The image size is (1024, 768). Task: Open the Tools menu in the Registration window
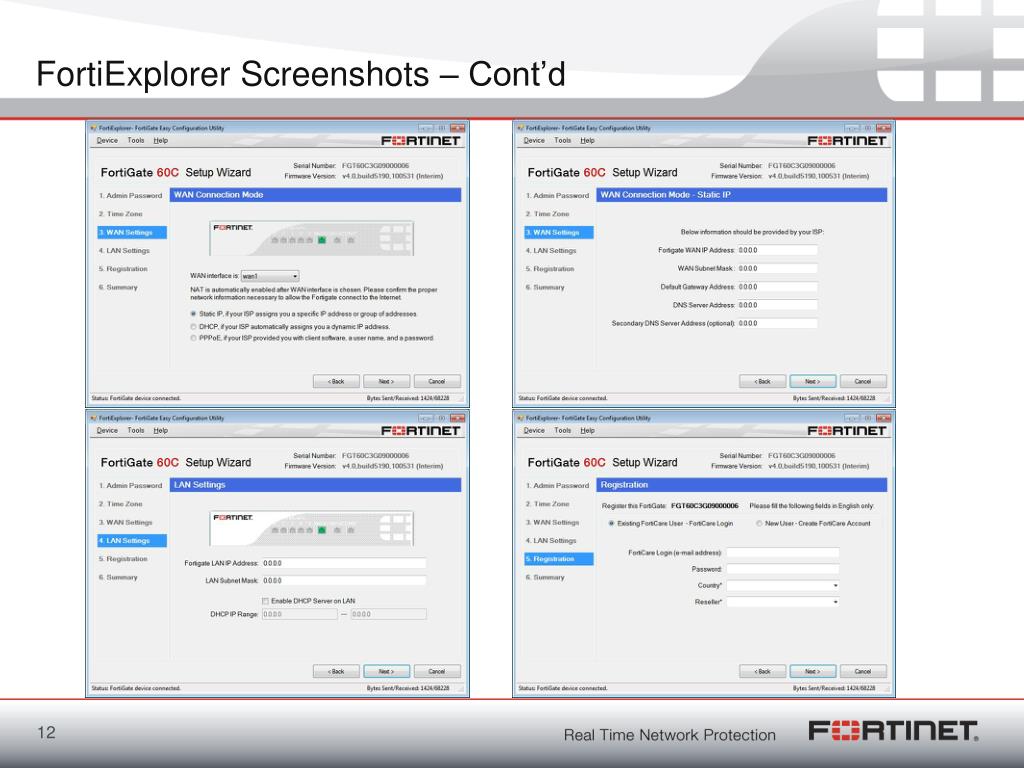[562, 430]
